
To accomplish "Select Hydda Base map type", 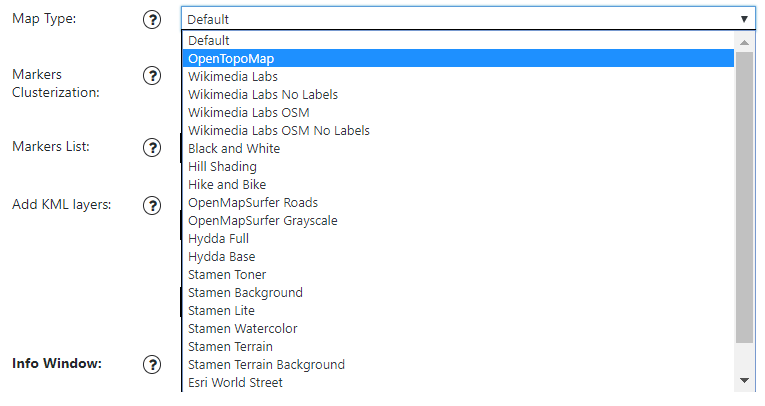I will pos(458,257).
